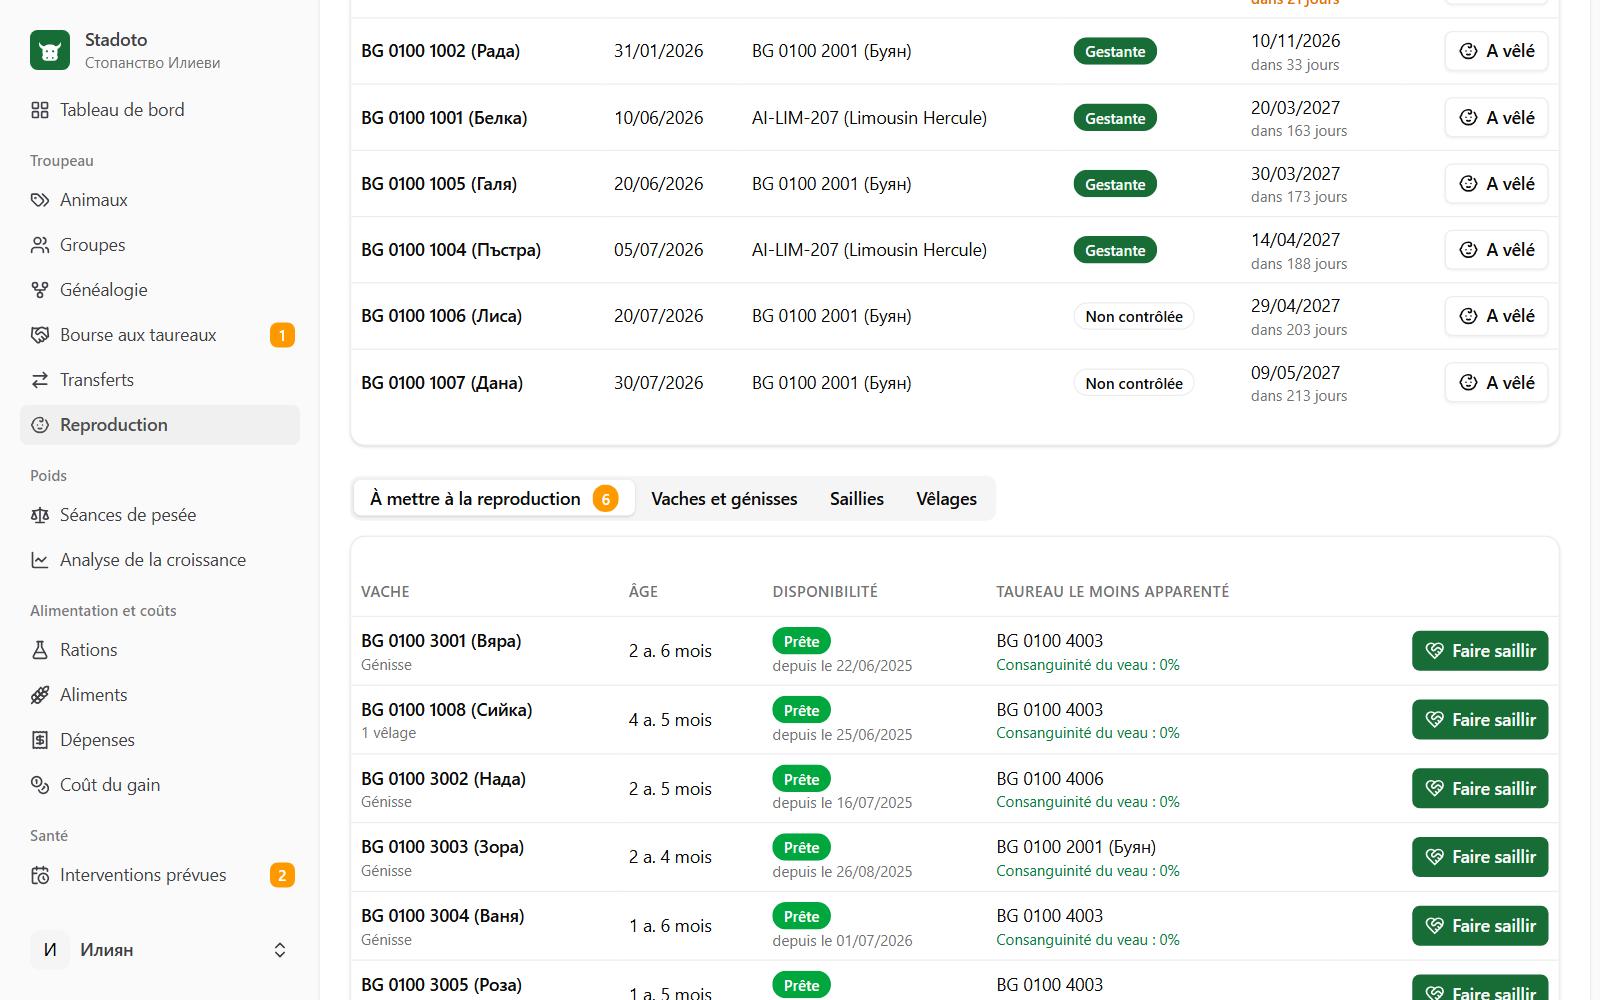Screen dimensions: 1600x1000
Task: Click Faire saillir for BG 0100 1008 (Сийка)
Action: [1480, 720]
